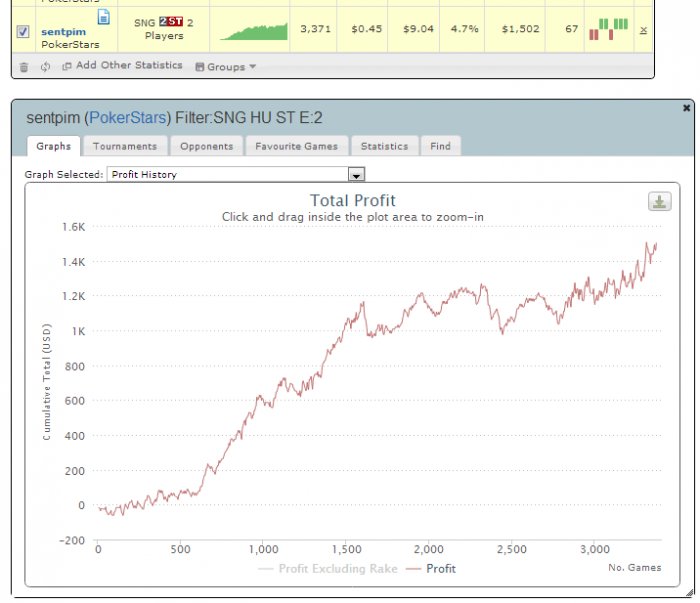Click the recent form bars icon

point(608,29)
